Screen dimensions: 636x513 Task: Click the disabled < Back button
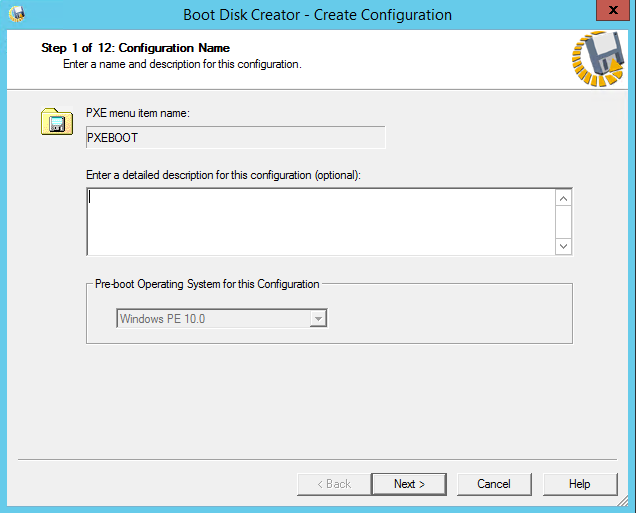coord(334,484)
